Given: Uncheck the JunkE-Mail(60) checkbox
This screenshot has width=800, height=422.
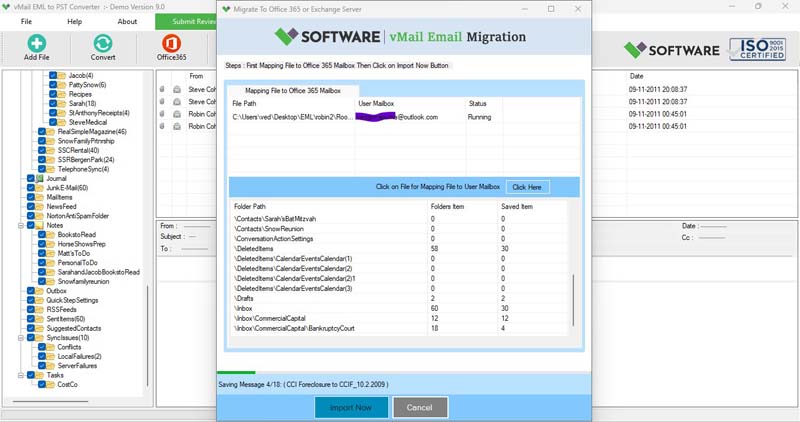Looking at the screenshot, I should click(31, 188).
